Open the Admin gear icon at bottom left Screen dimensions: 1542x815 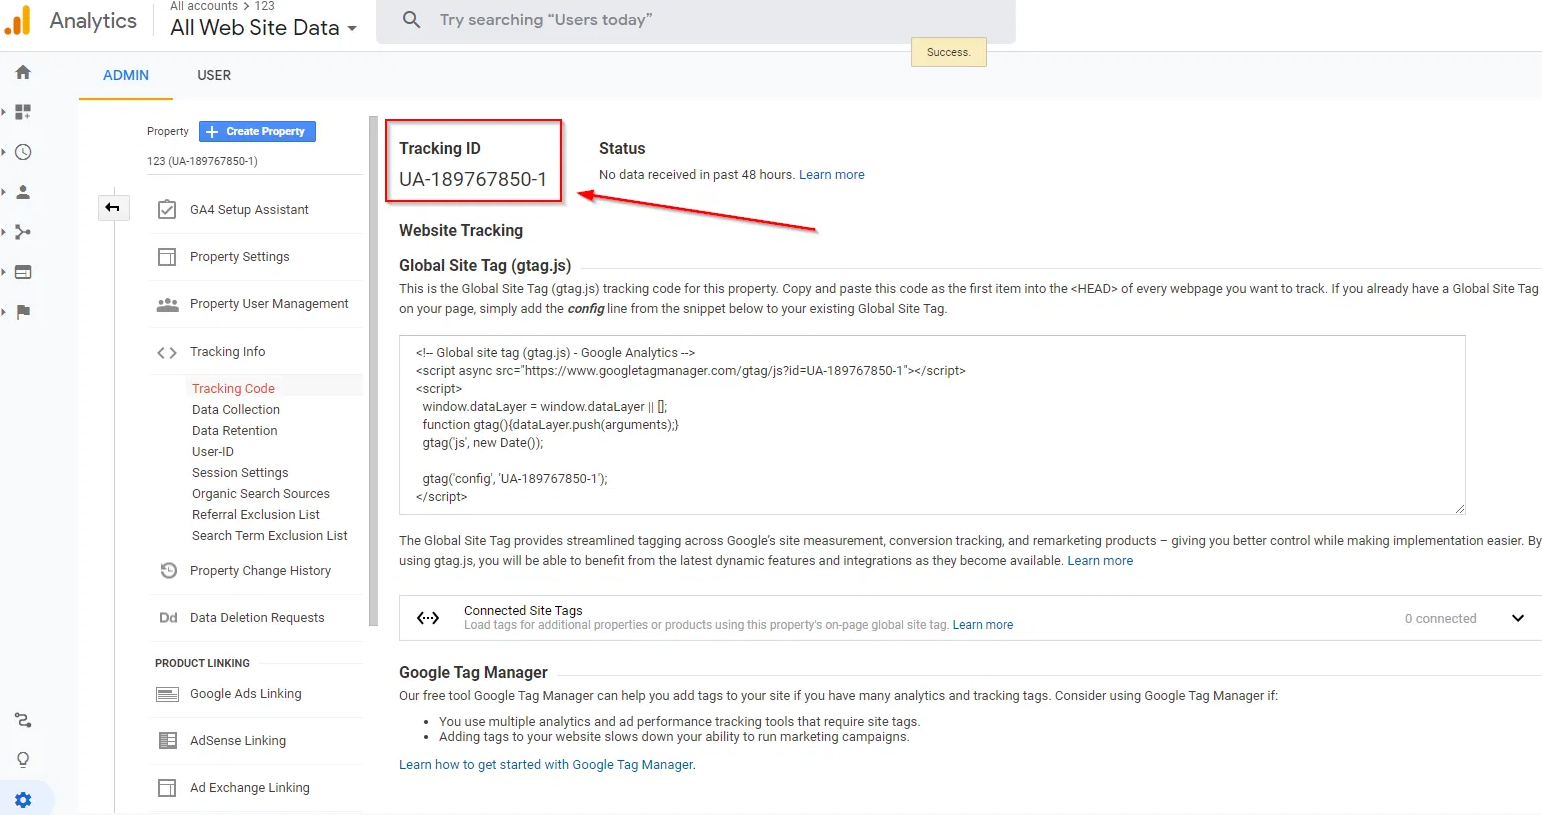22,799
